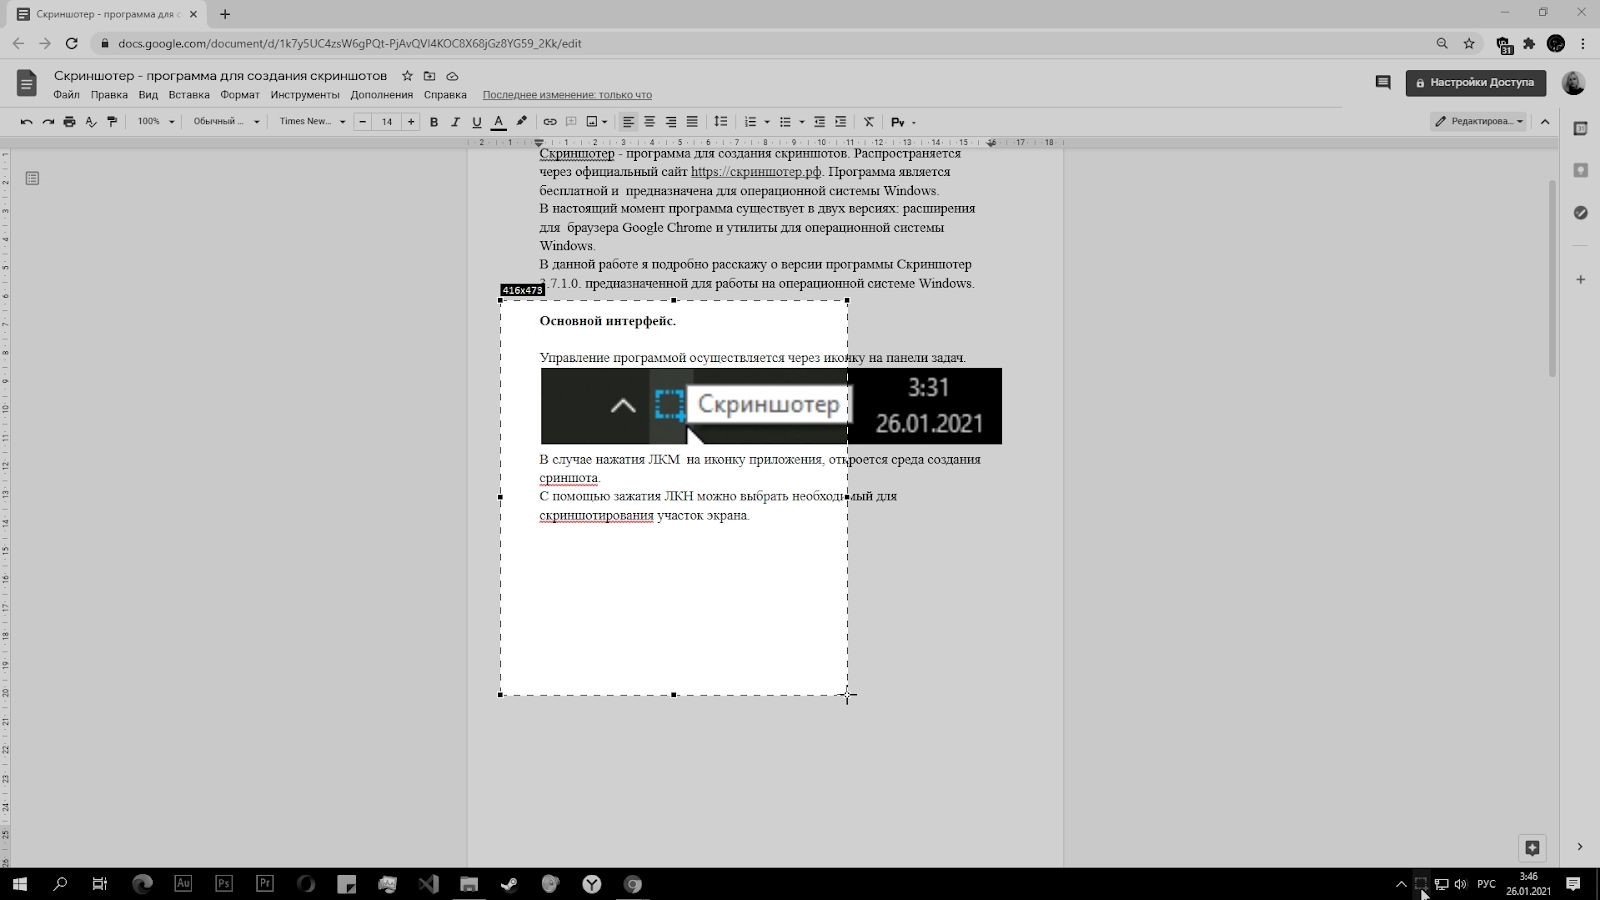The image size is (1600, 900).
Task: Expand the bulleted list style arrow
Action: (x=802, y=122)
